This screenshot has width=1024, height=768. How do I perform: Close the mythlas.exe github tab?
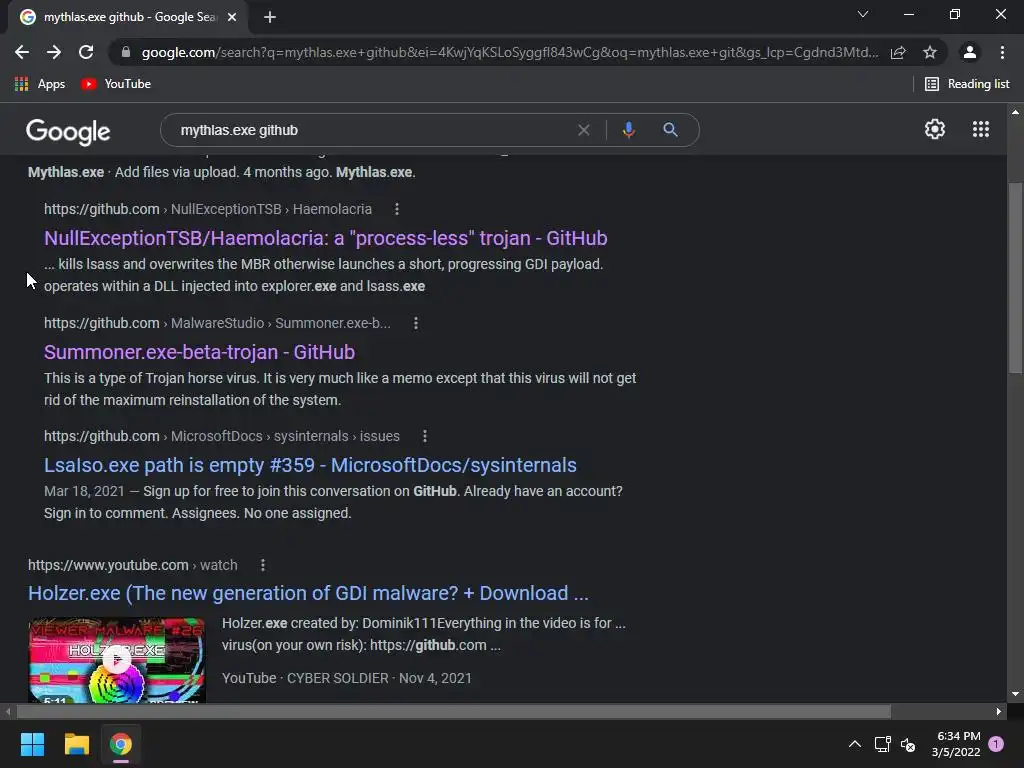tap(232, 17)
